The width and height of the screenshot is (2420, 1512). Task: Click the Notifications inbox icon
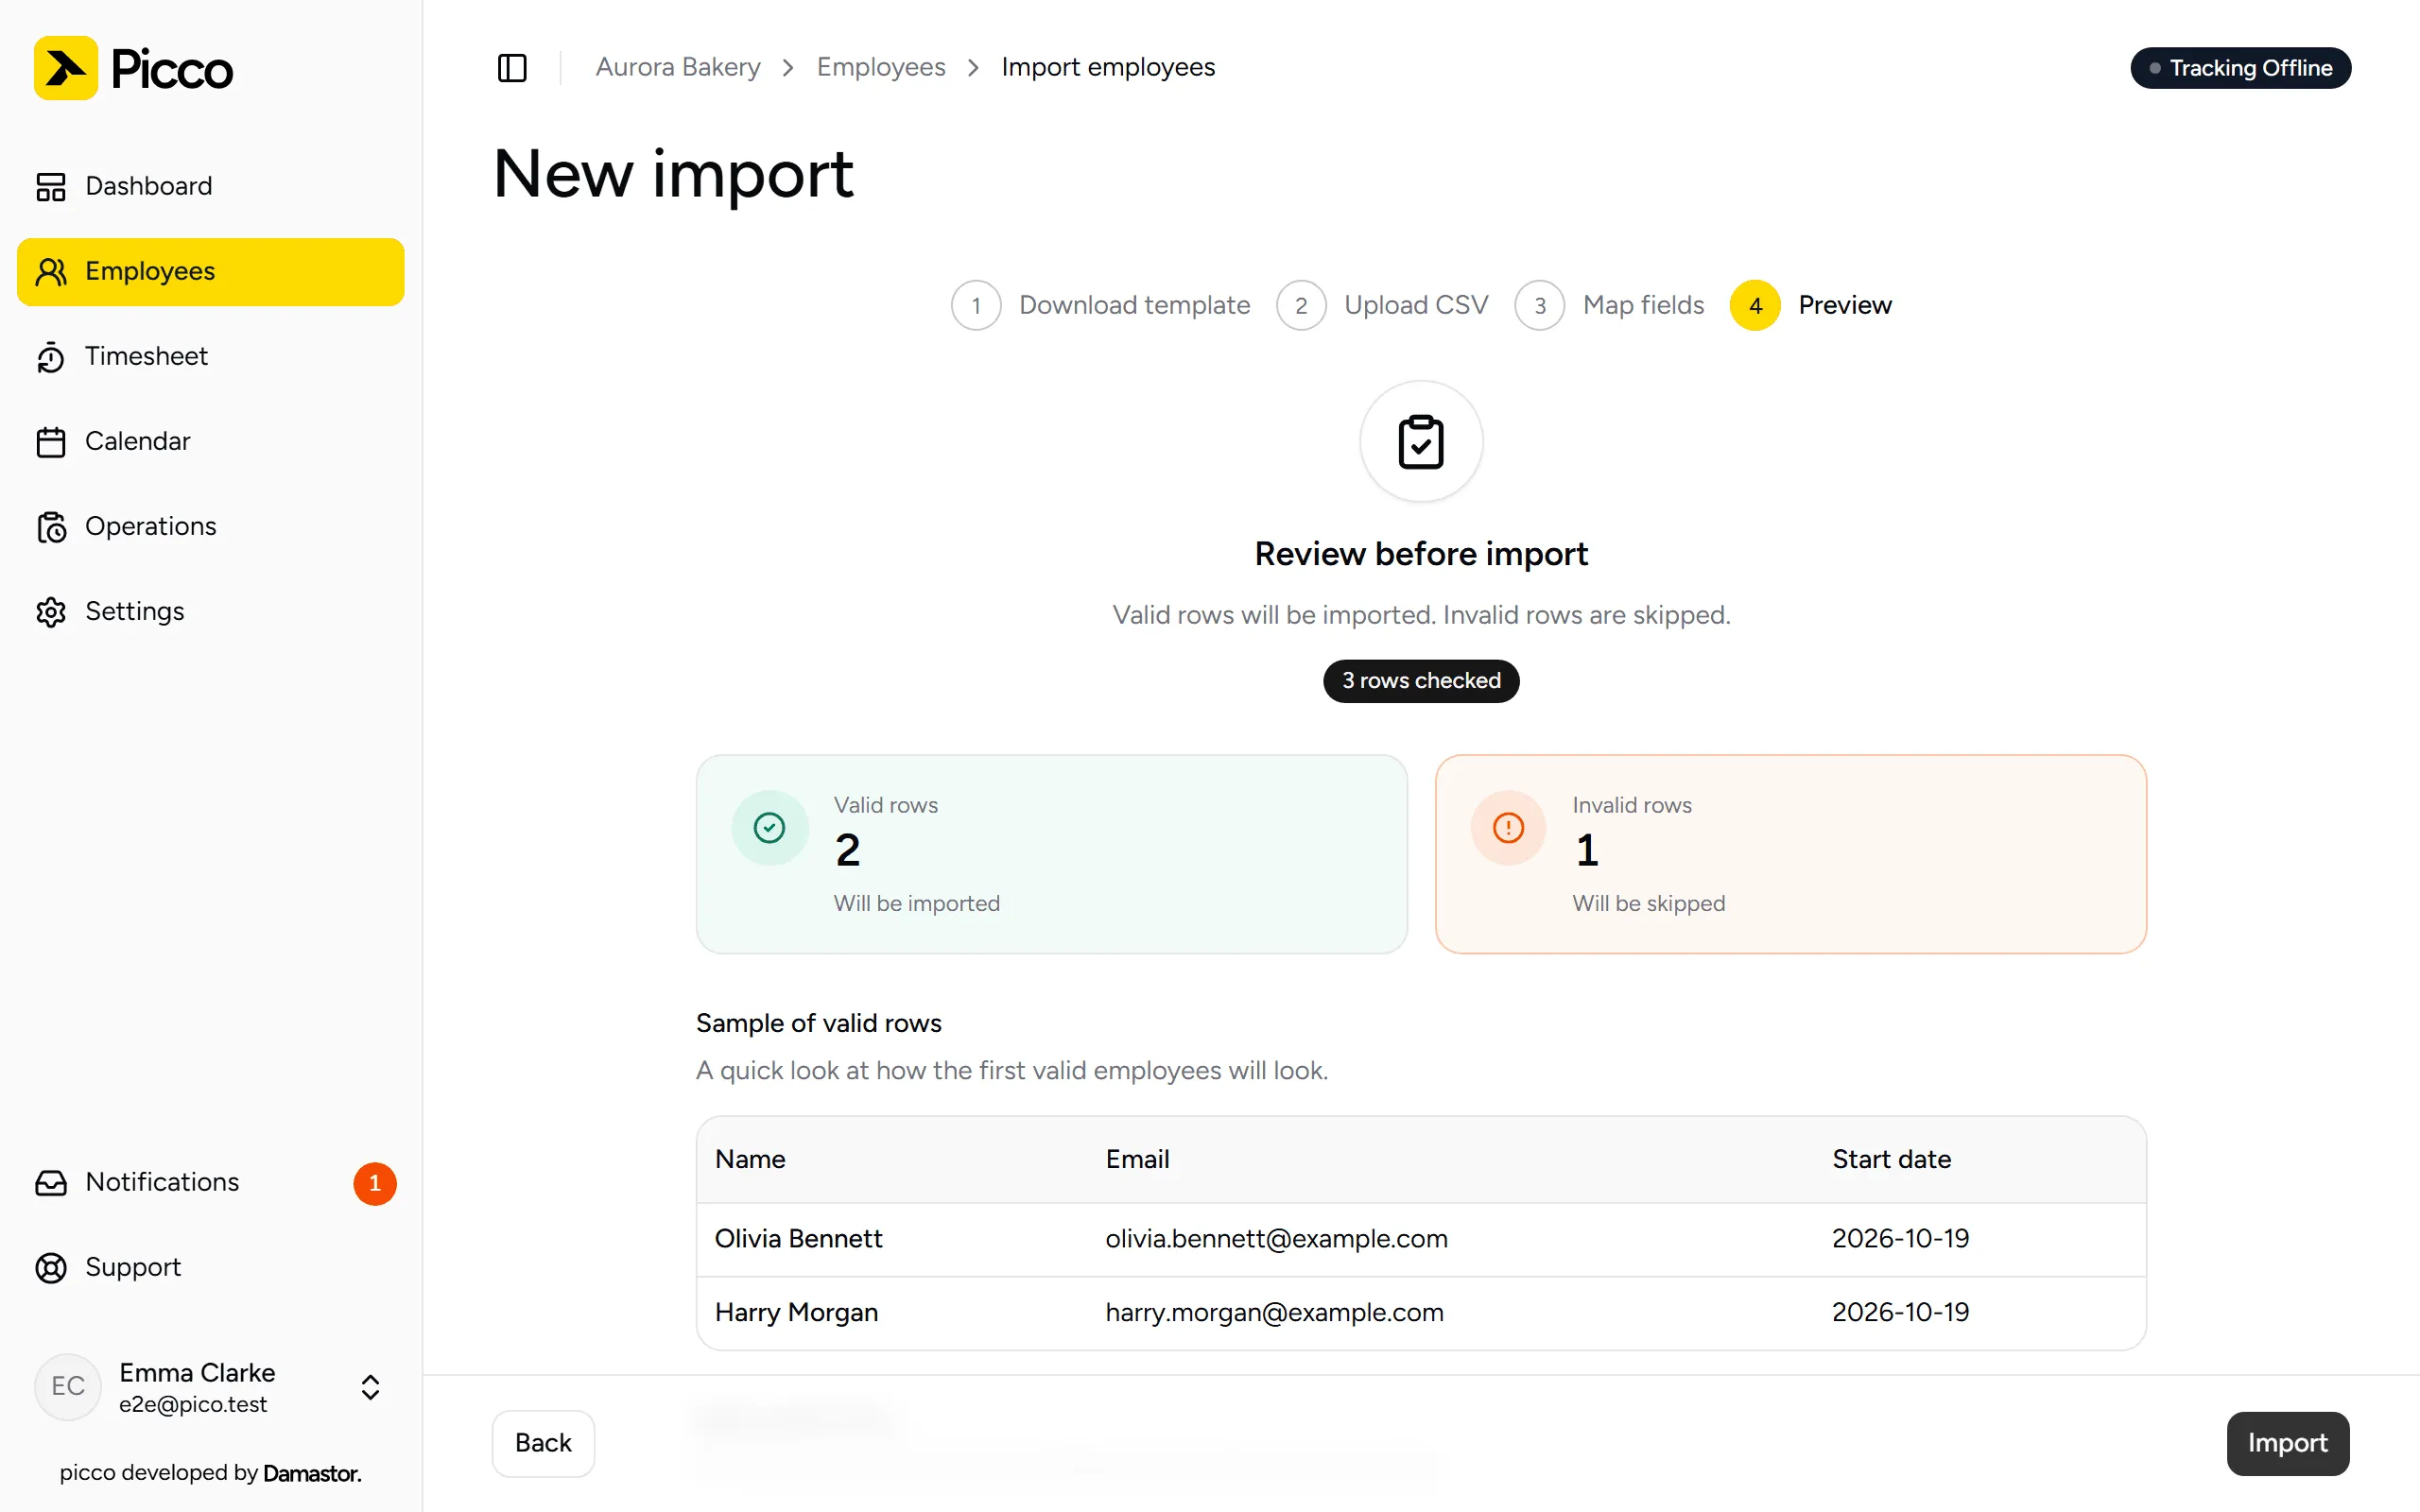[x=51, y=1183]
